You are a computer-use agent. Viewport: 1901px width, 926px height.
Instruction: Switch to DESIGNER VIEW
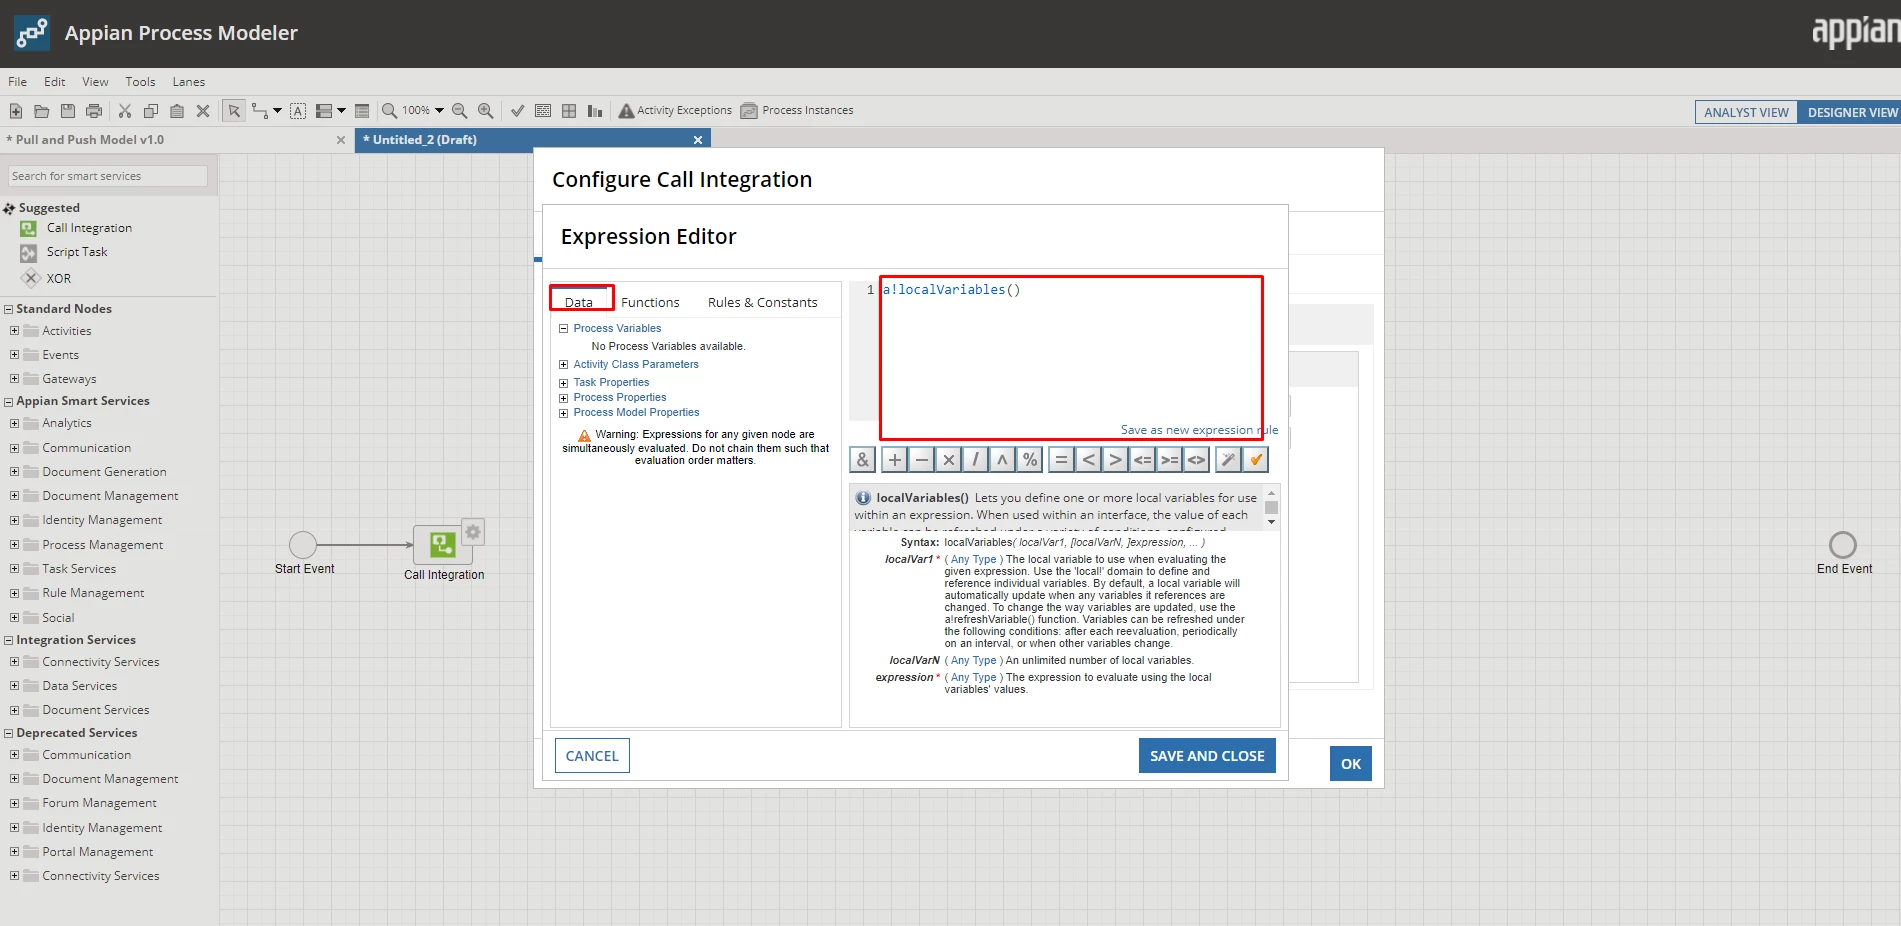pos(1852,112)
